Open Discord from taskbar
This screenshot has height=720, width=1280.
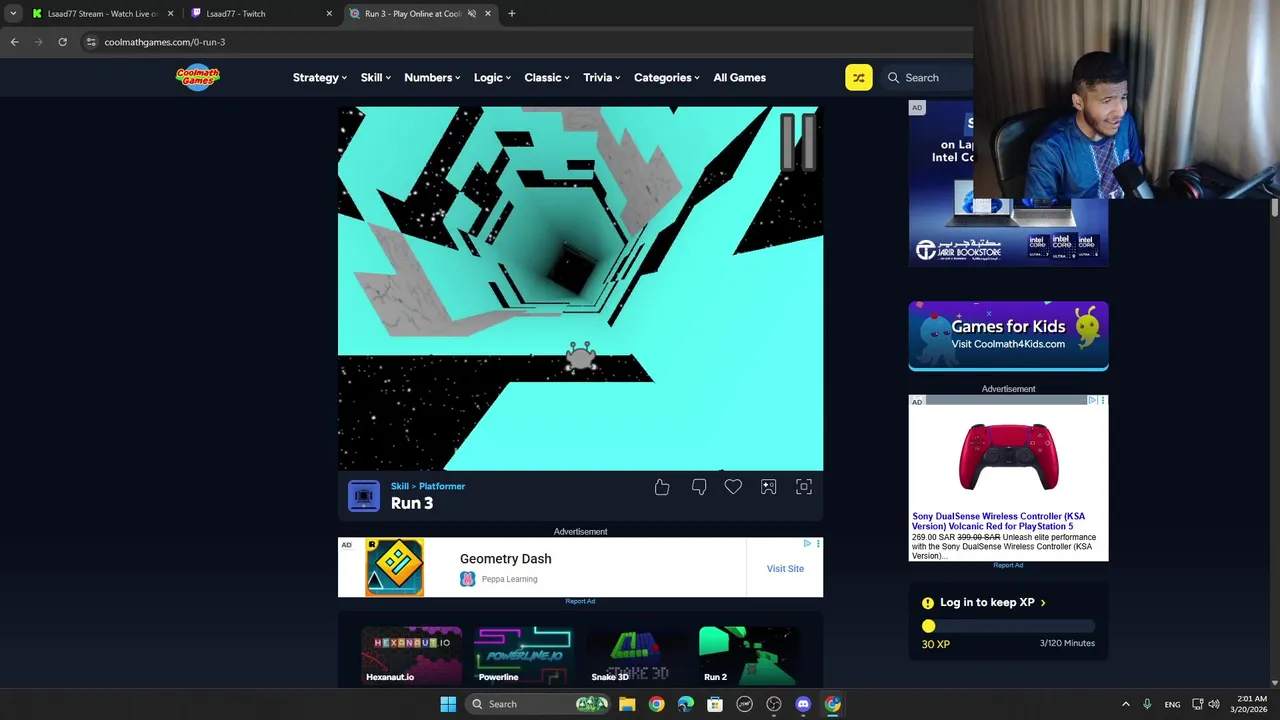click(x=803, y=704)
